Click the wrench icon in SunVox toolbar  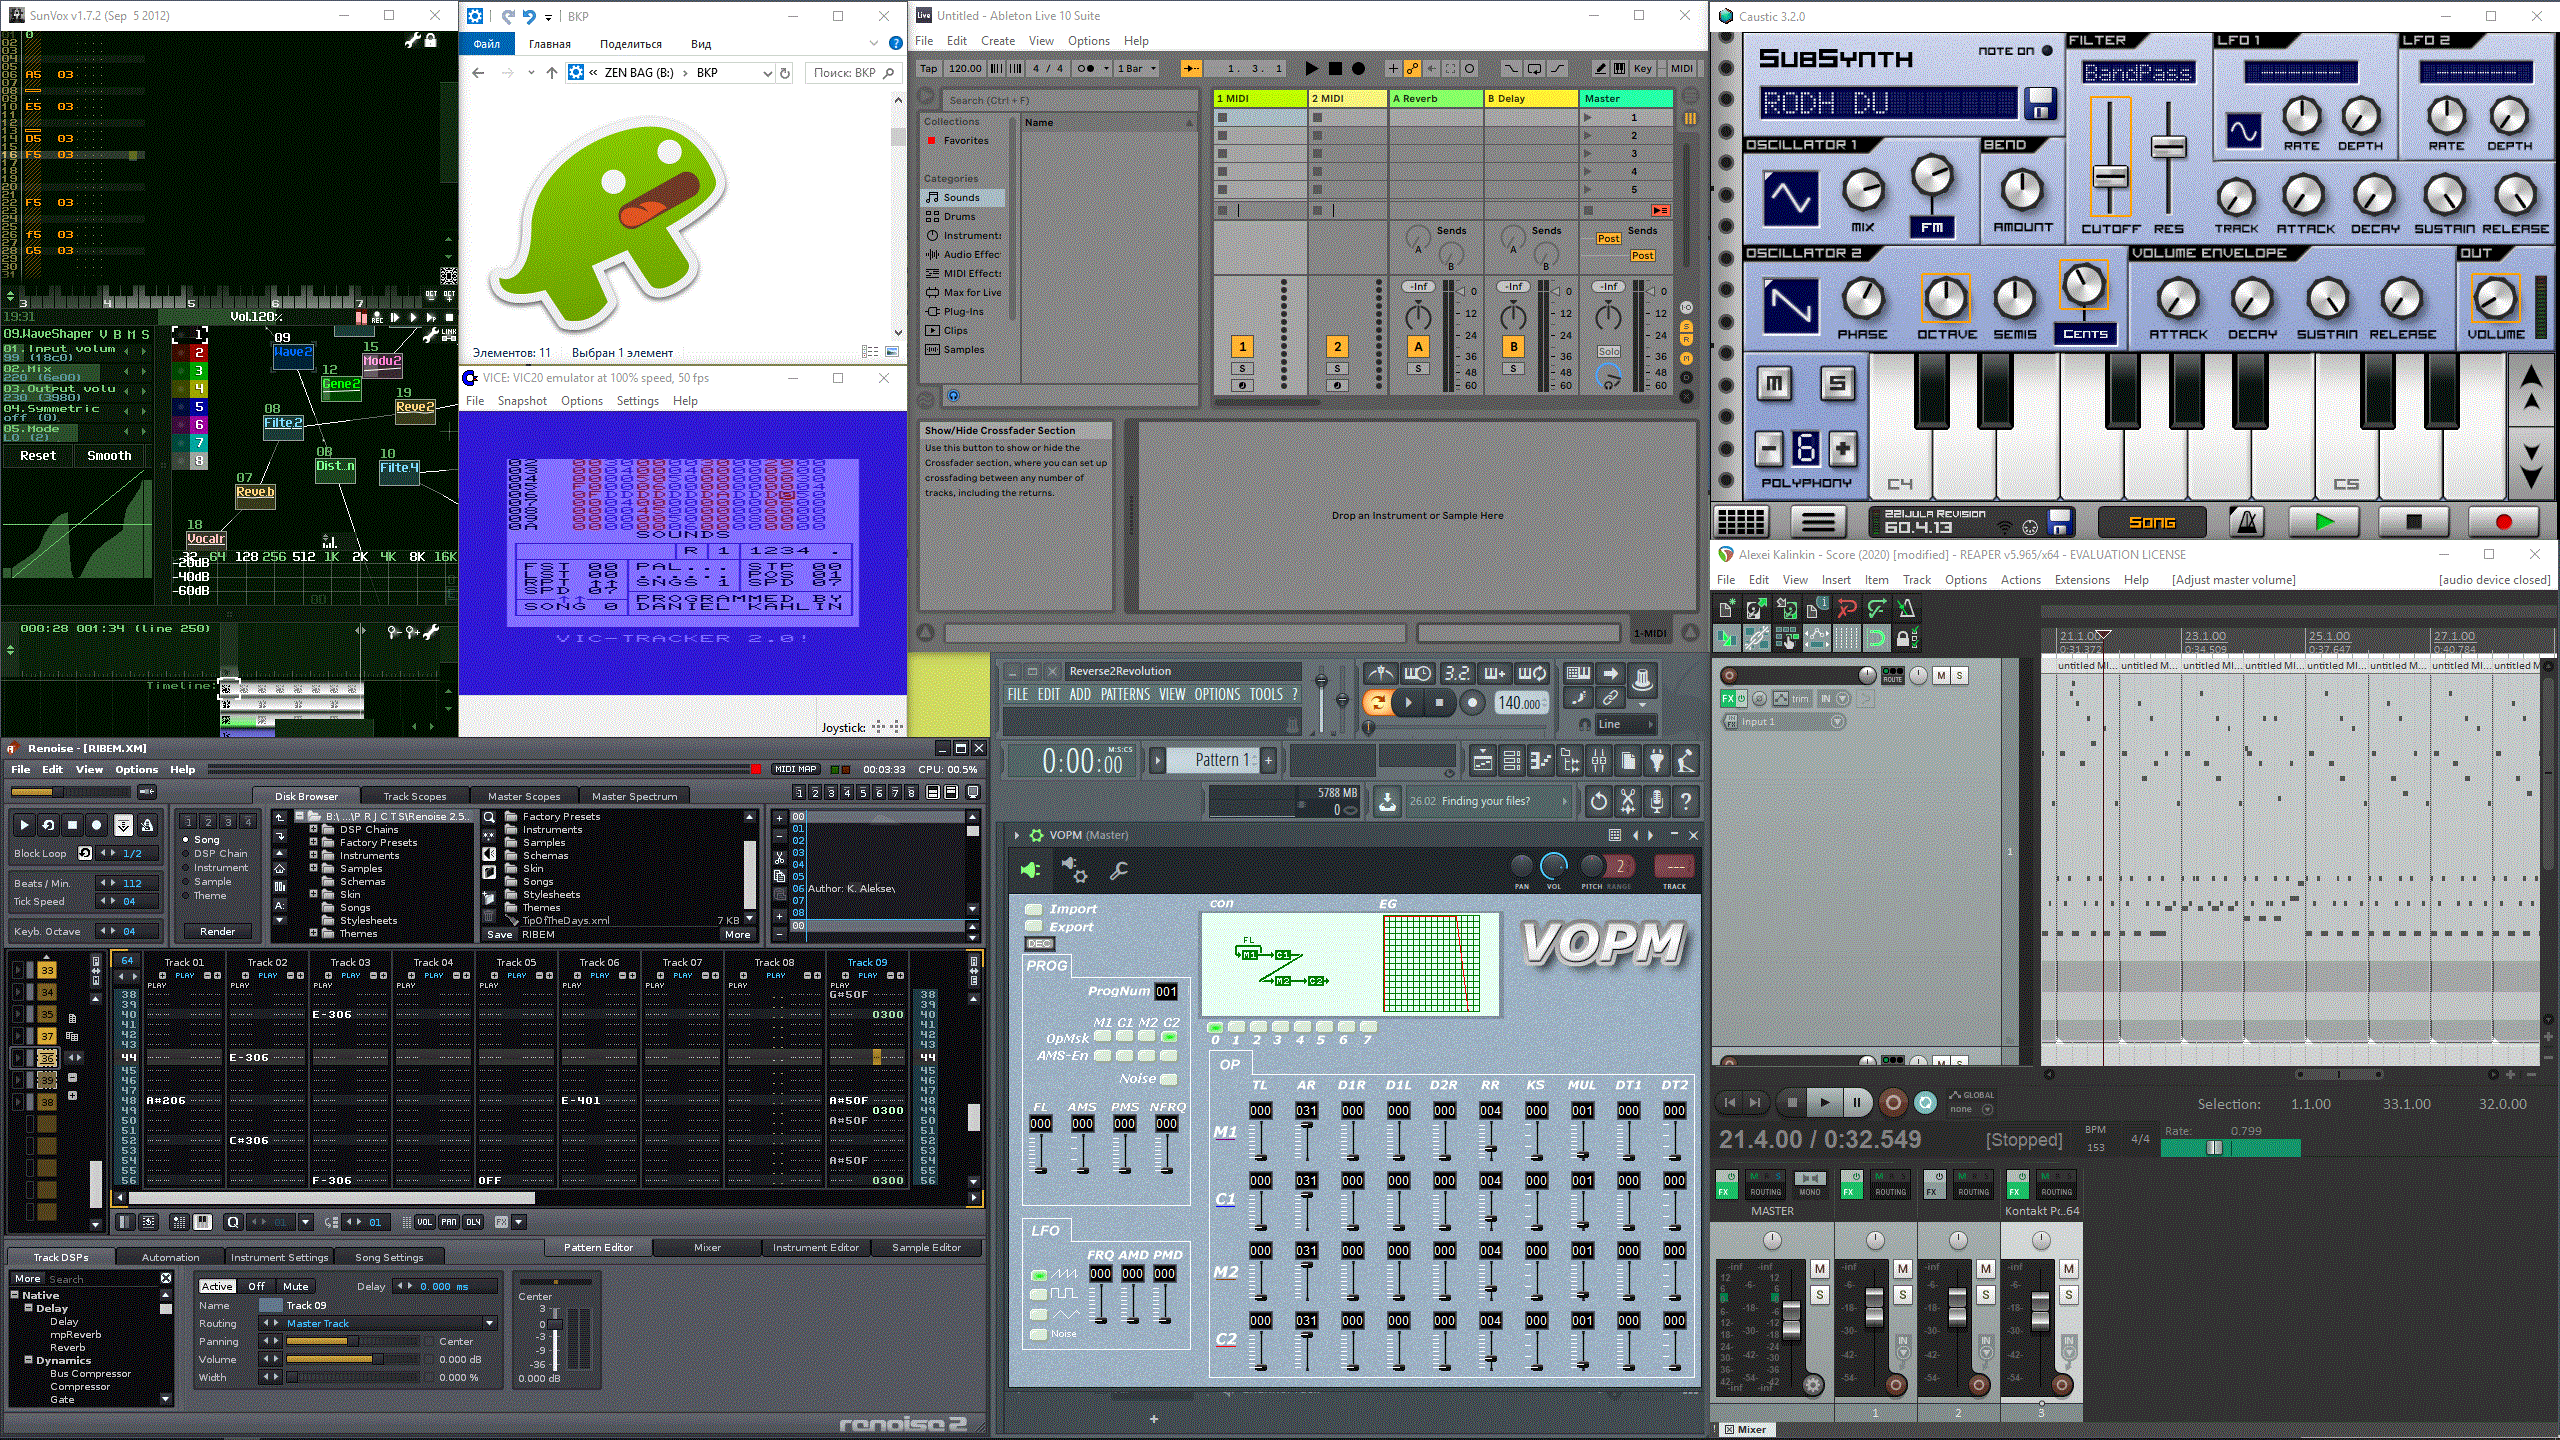(412, 41)
